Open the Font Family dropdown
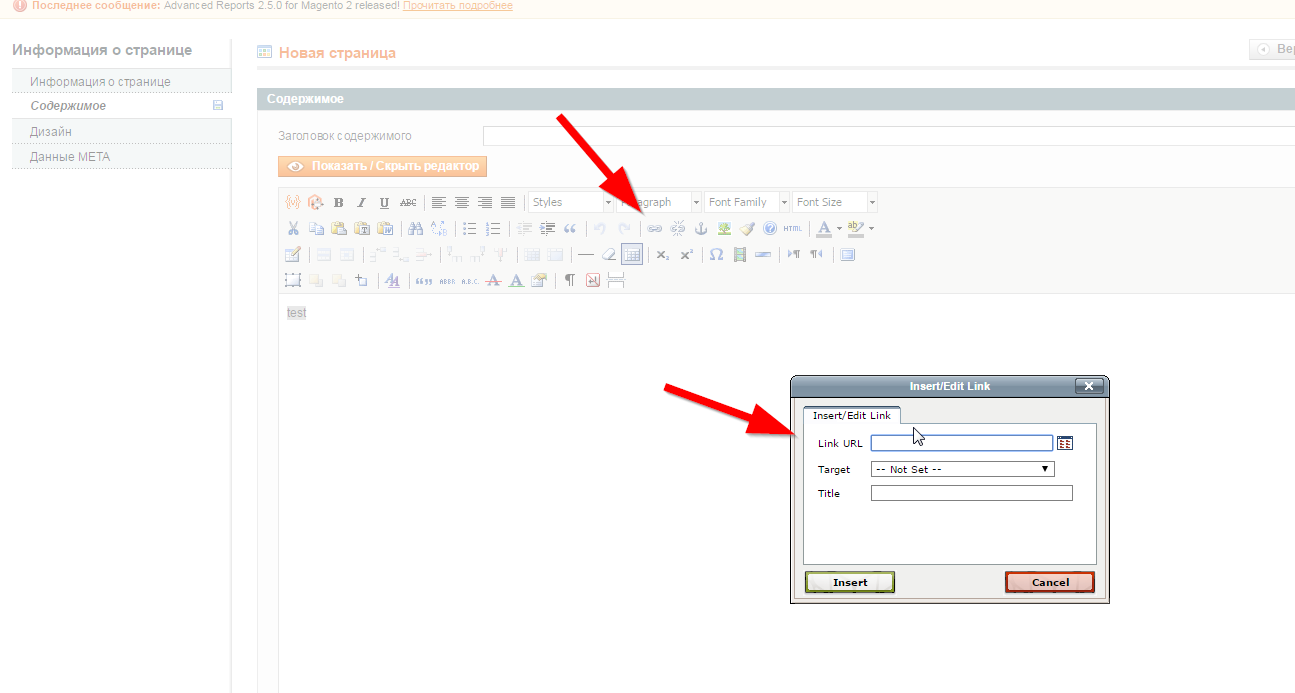 coord(747,202)
